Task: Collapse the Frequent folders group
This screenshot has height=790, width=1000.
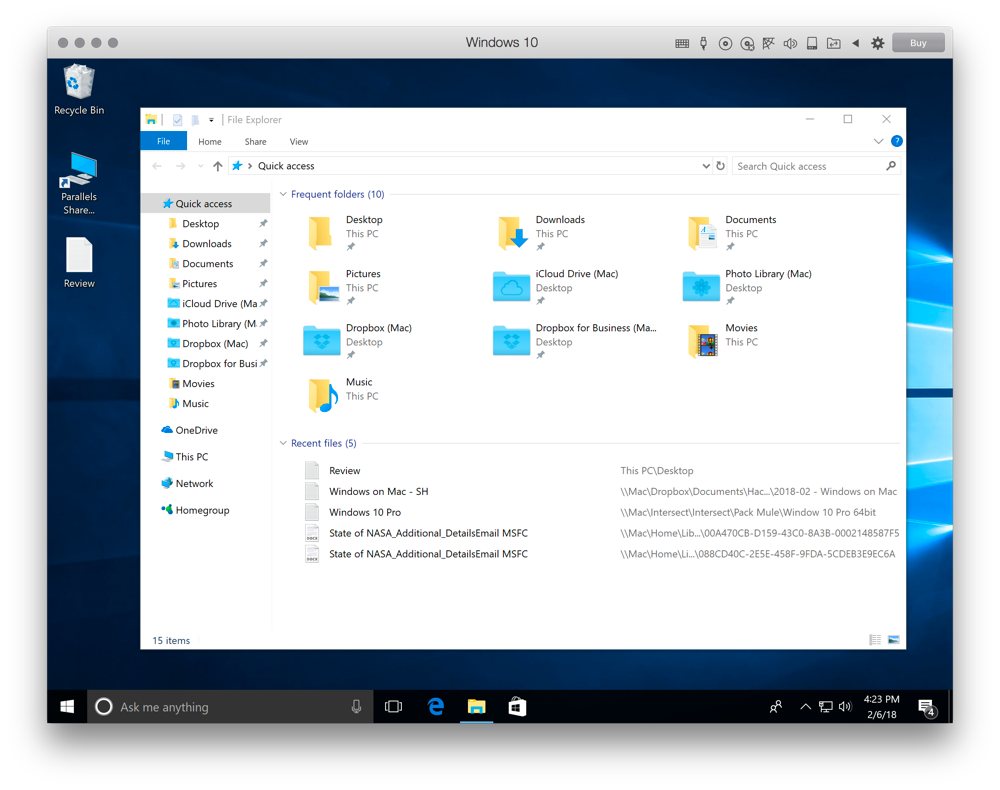Action: click(283, 194)
